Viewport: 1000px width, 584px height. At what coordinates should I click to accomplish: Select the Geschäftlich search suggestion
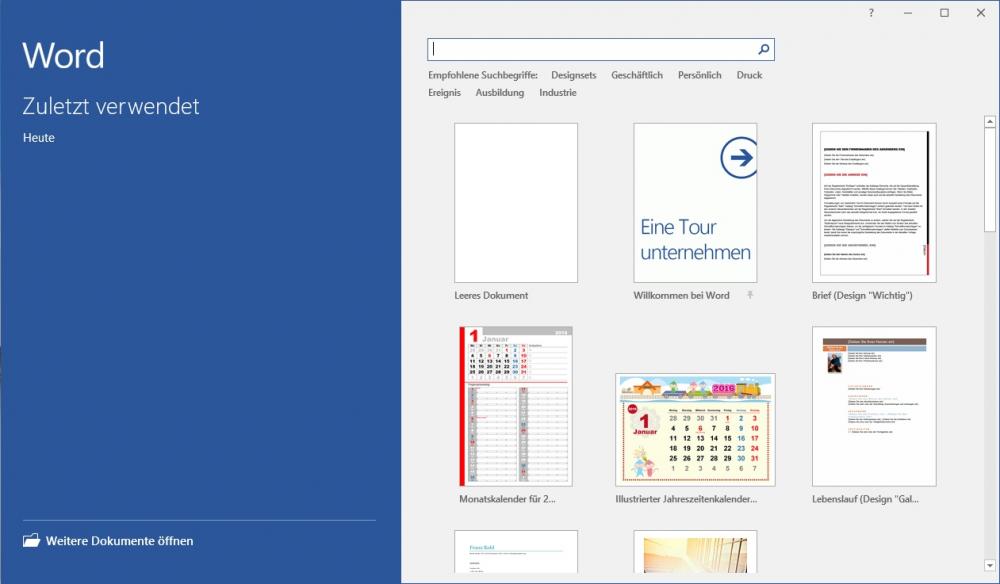636,75
